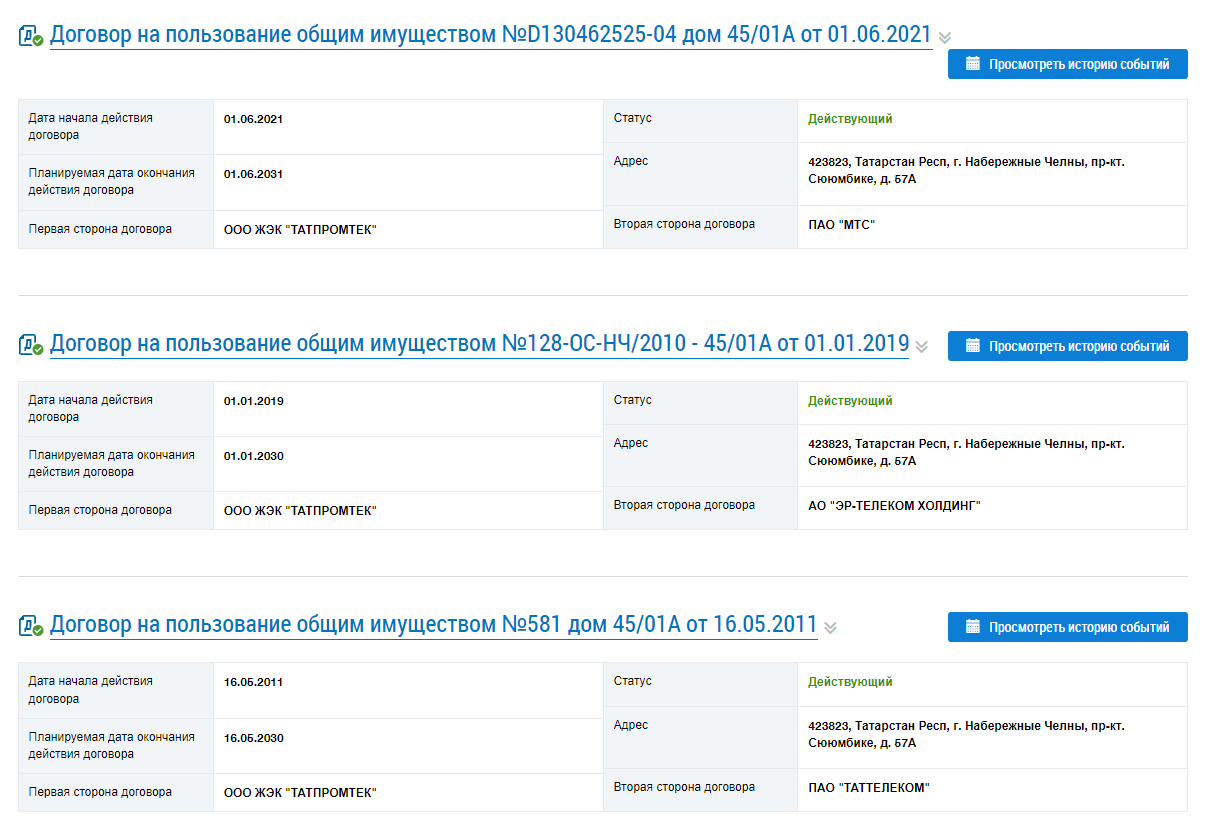
Task: Click Статус label in first contract table
Action: 633,118
